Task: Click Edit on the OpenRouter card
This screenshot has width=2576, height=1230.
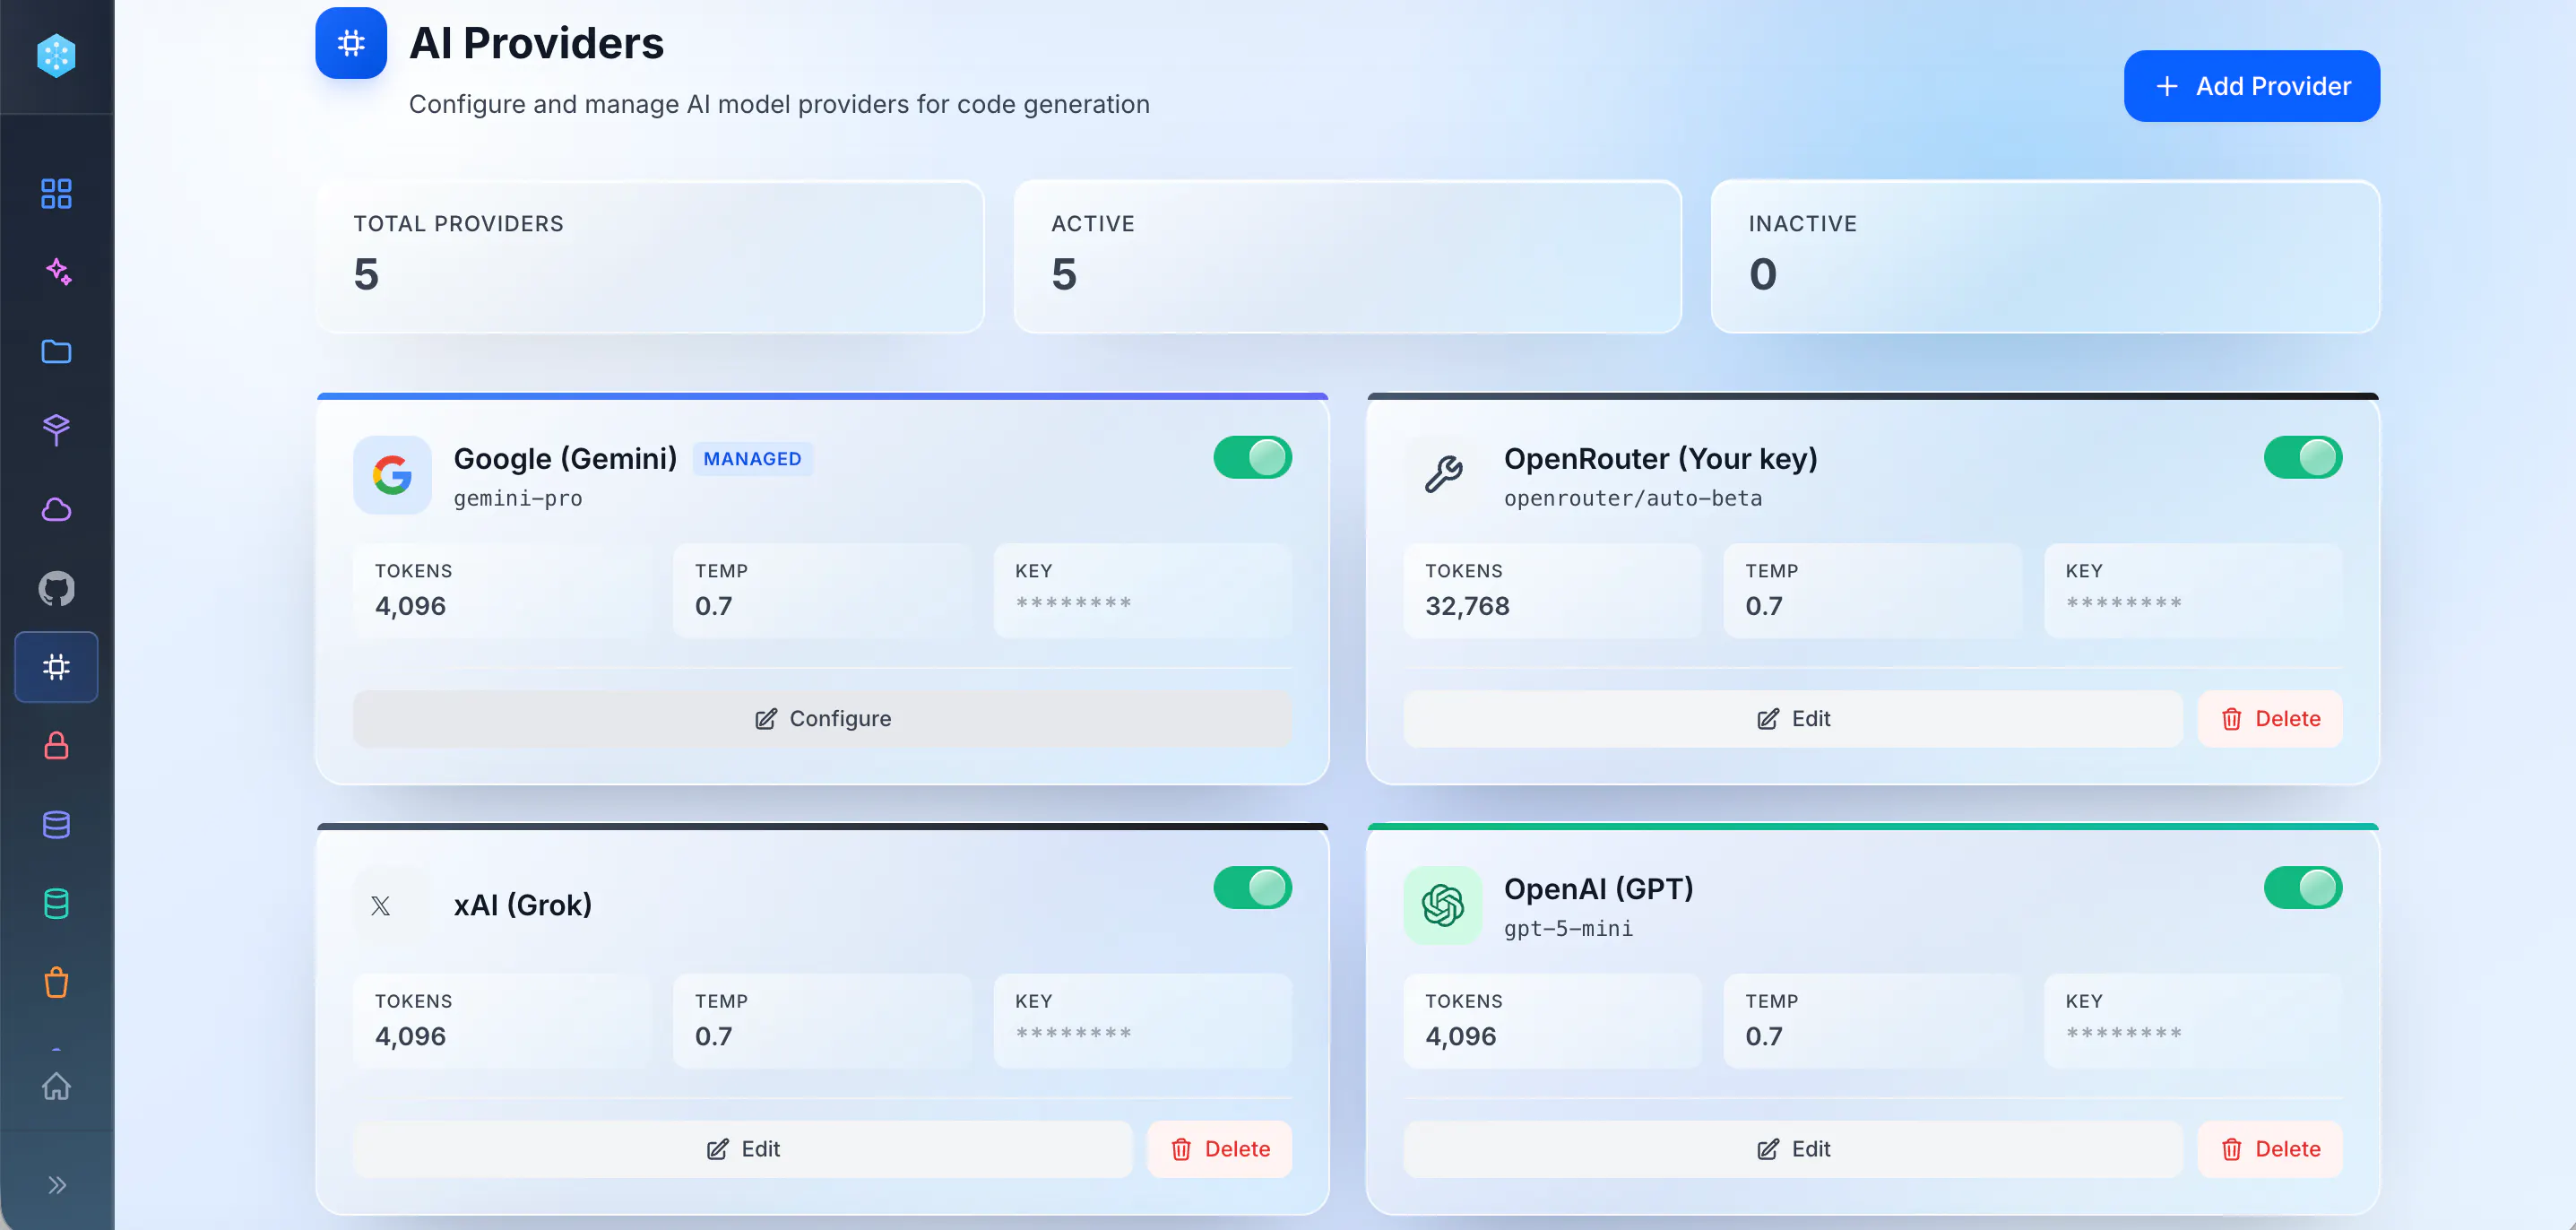Action: point(1793,719)
